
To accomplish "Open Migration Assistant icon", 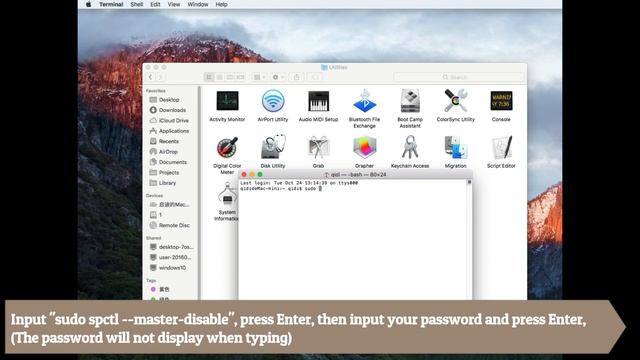I will click(x=456, y=147).
